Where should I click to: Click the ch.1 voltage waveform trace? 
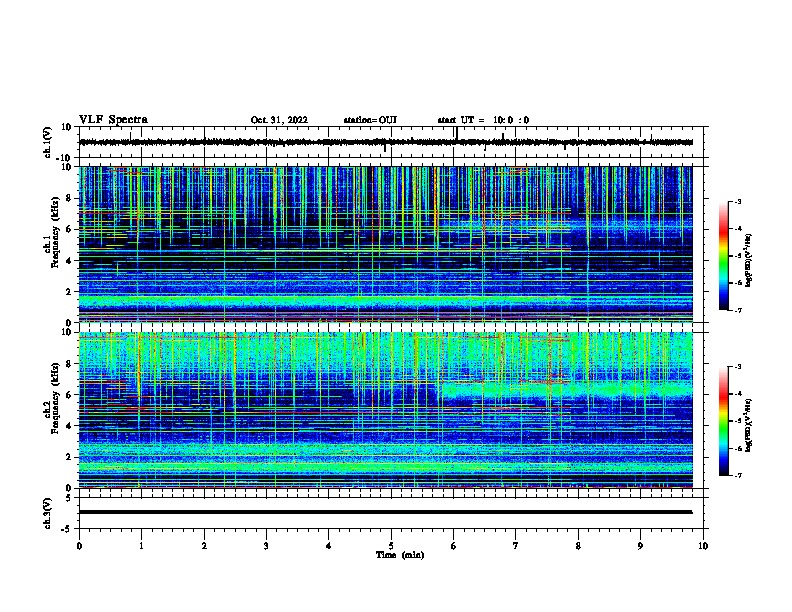click(x=385, y=142)
